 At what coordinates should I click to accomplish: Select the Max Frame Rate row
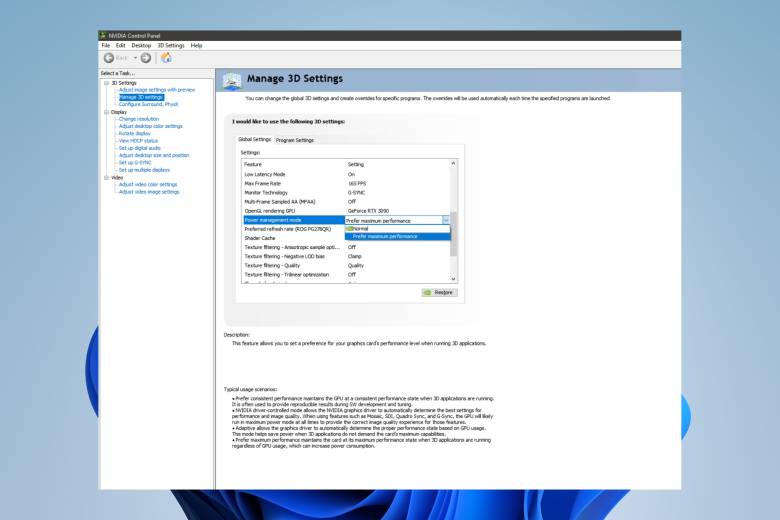click(346, 184)
